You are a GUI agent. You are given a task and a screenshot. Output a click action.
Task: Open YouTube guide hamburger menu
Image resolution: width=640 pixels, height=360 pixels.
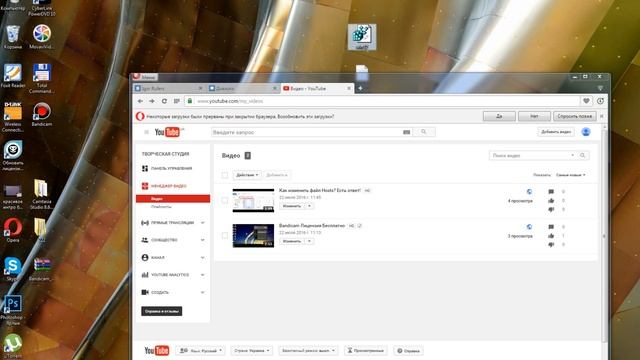[x=147, y=132]
